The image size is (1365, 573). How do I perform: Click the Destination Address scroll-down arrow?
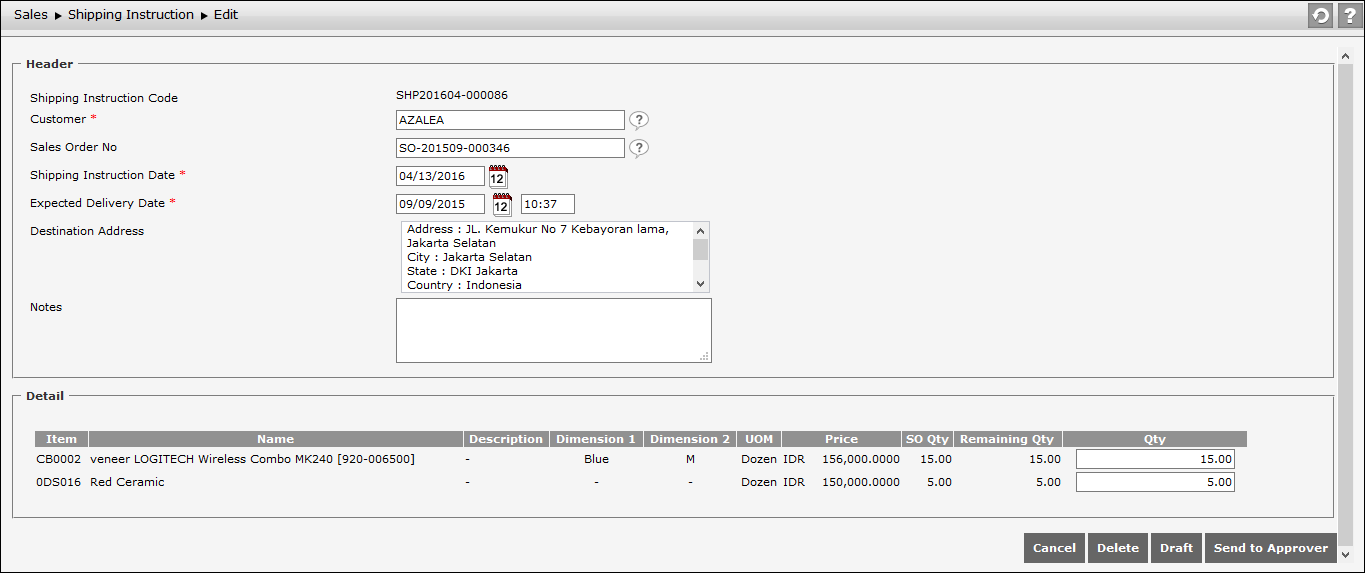point(701,285)
